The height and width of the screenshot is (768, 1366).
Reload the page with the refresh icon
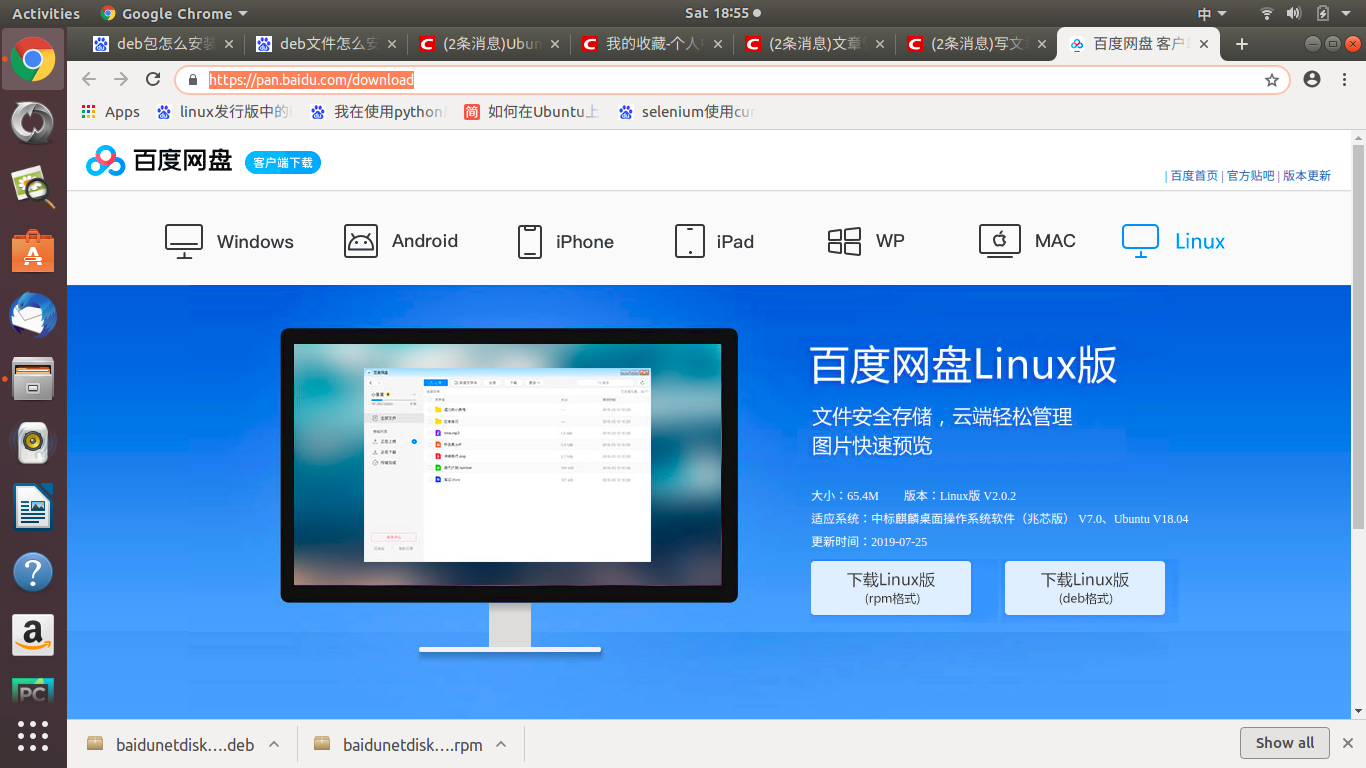coord(153,79)
